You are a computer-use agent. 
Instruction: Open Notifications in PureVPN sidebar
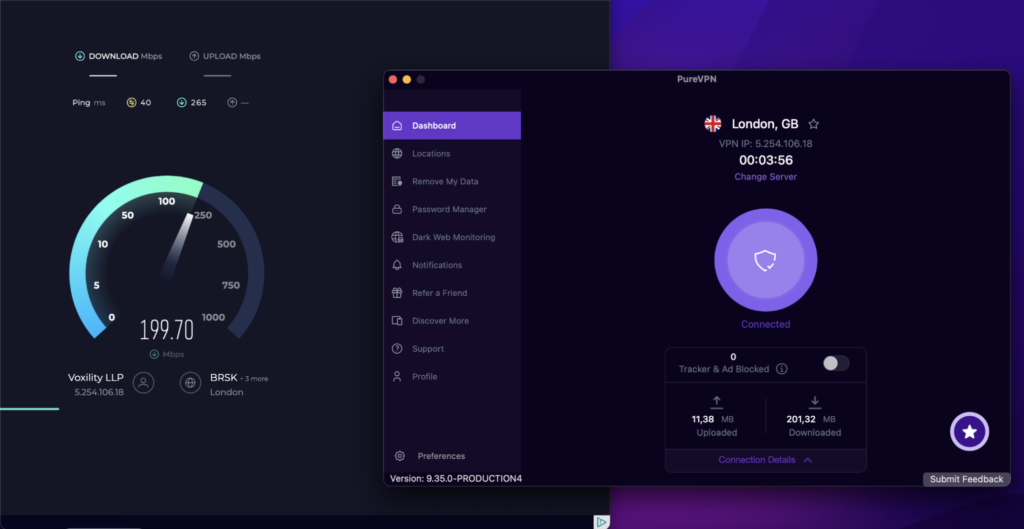pos(452,265)
